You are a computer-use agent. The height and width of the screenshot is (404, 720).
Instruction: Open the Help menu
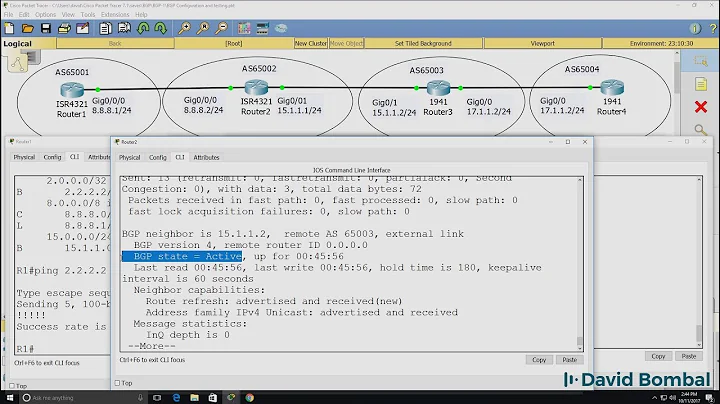[141, 15]
